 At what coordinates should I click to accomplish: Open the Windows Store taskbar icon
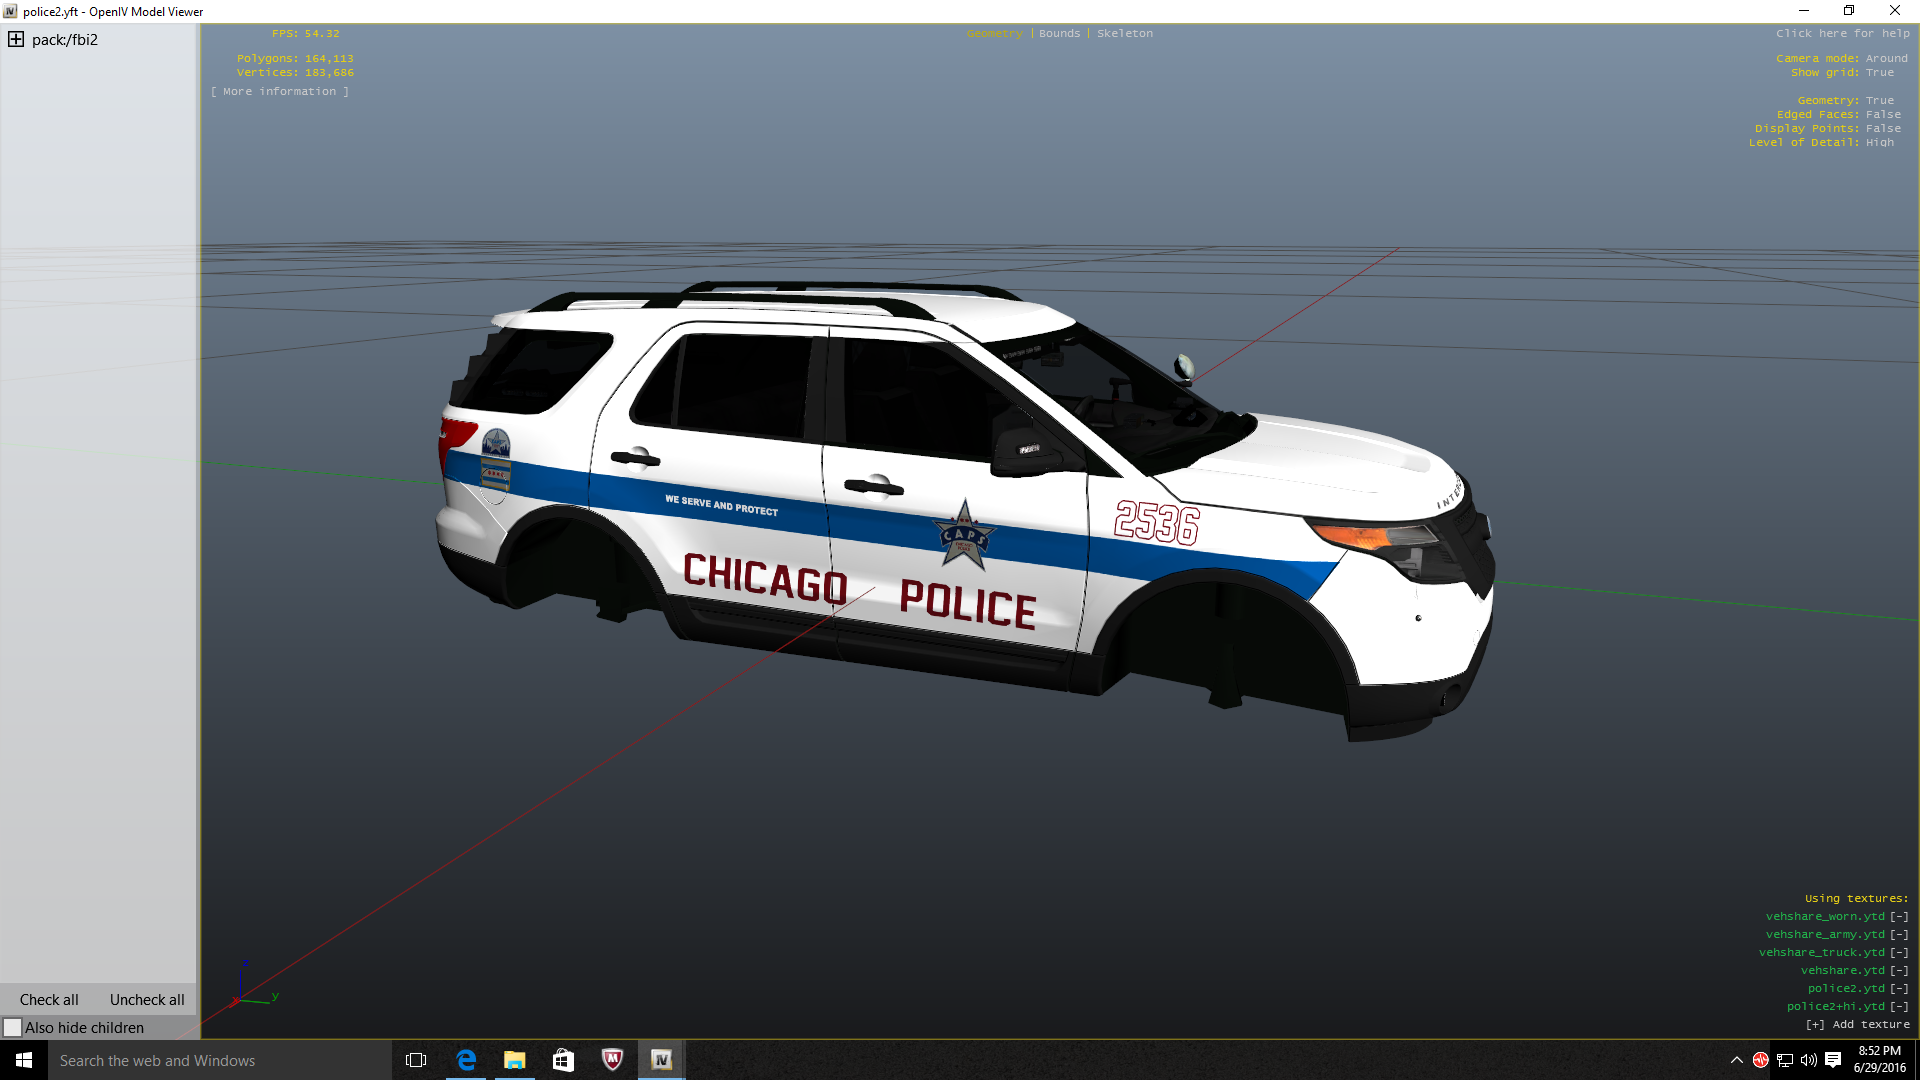(563, 1060)
